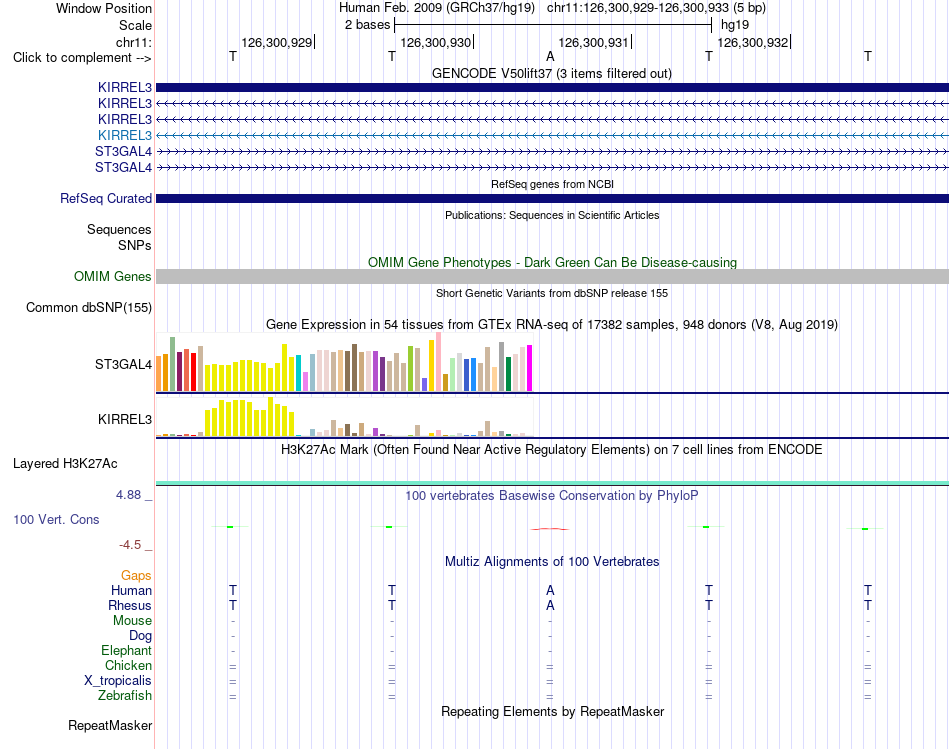Image resolution: width=950 pixels, height=749 pixels.
Task: Click the A base in the complement row
Action: pyautogui.click(x=550, y=56)
